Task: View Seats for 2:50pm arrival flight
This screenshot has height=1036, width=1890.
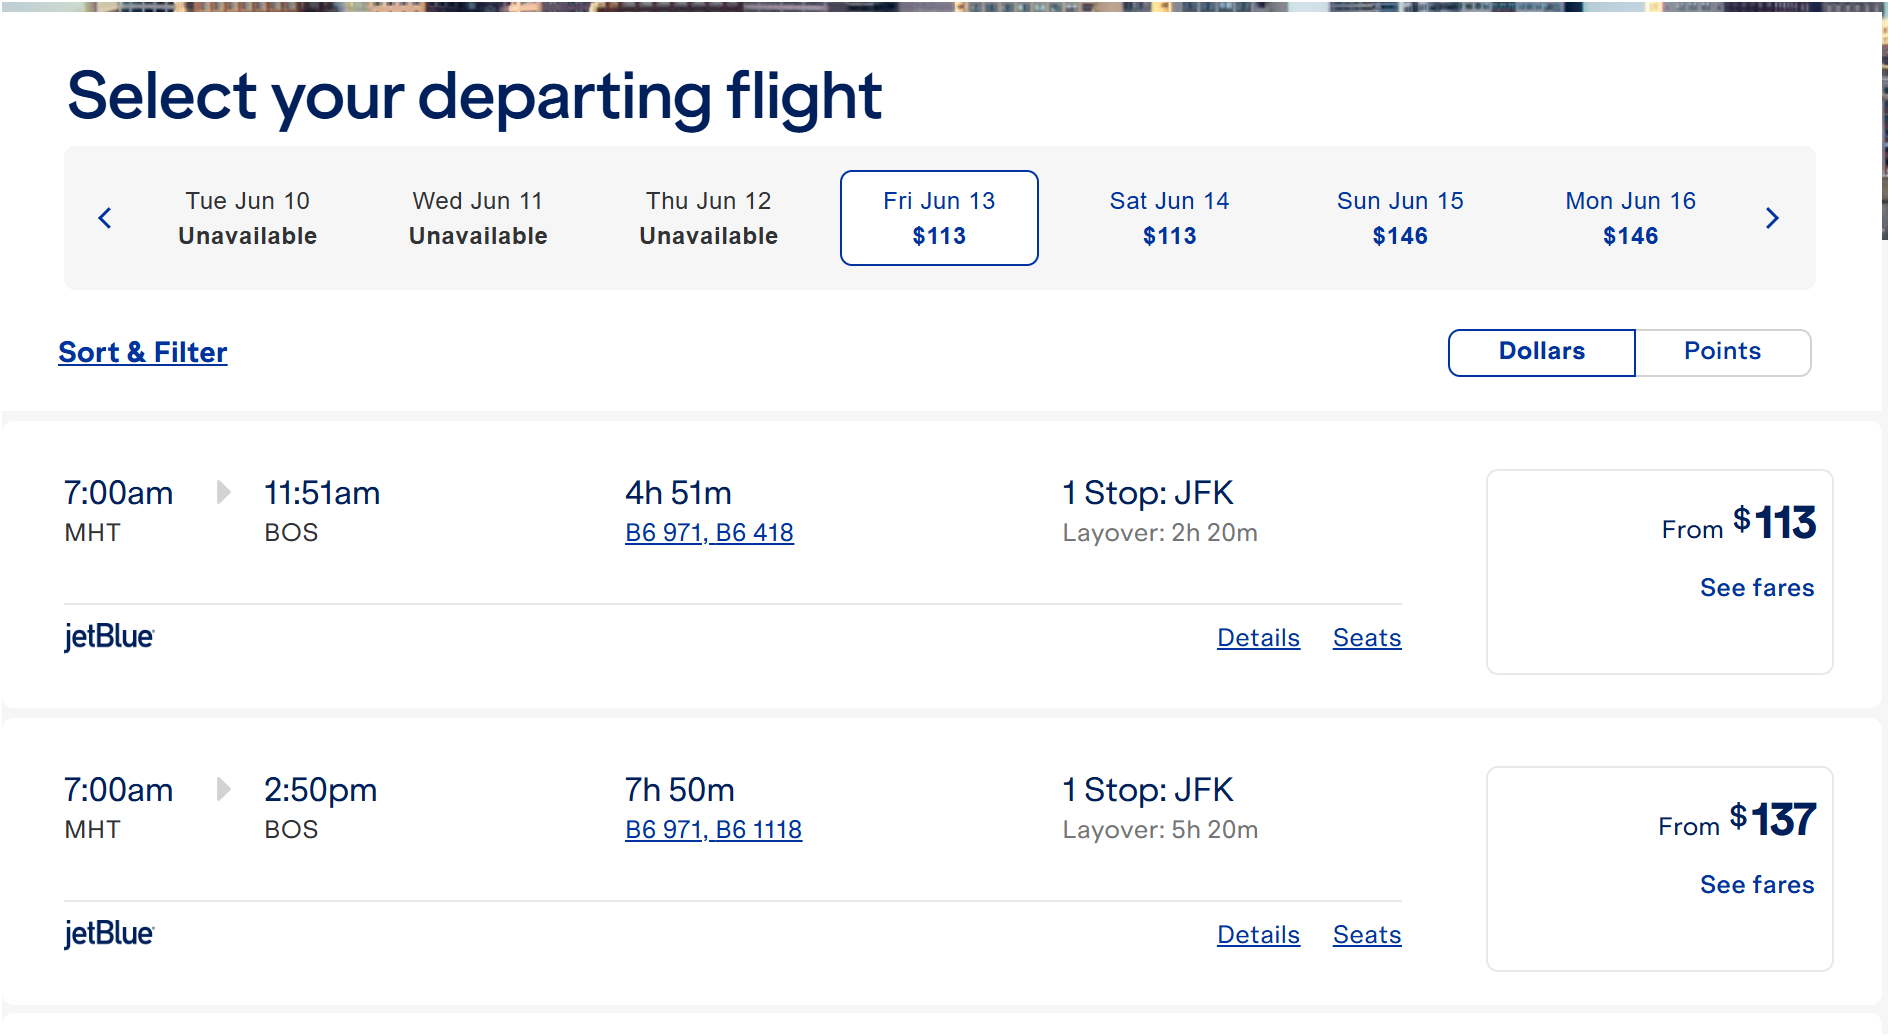Action: click(1366, 935)
